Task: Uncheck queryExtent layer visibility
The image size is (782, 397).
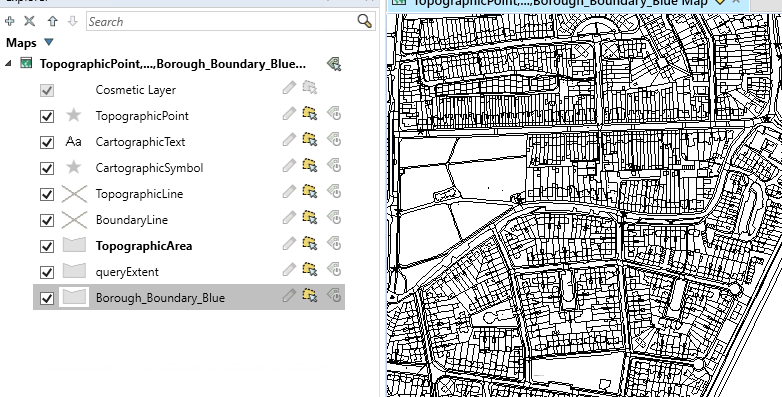Action: pyautogui.click(x=47, y=272)
